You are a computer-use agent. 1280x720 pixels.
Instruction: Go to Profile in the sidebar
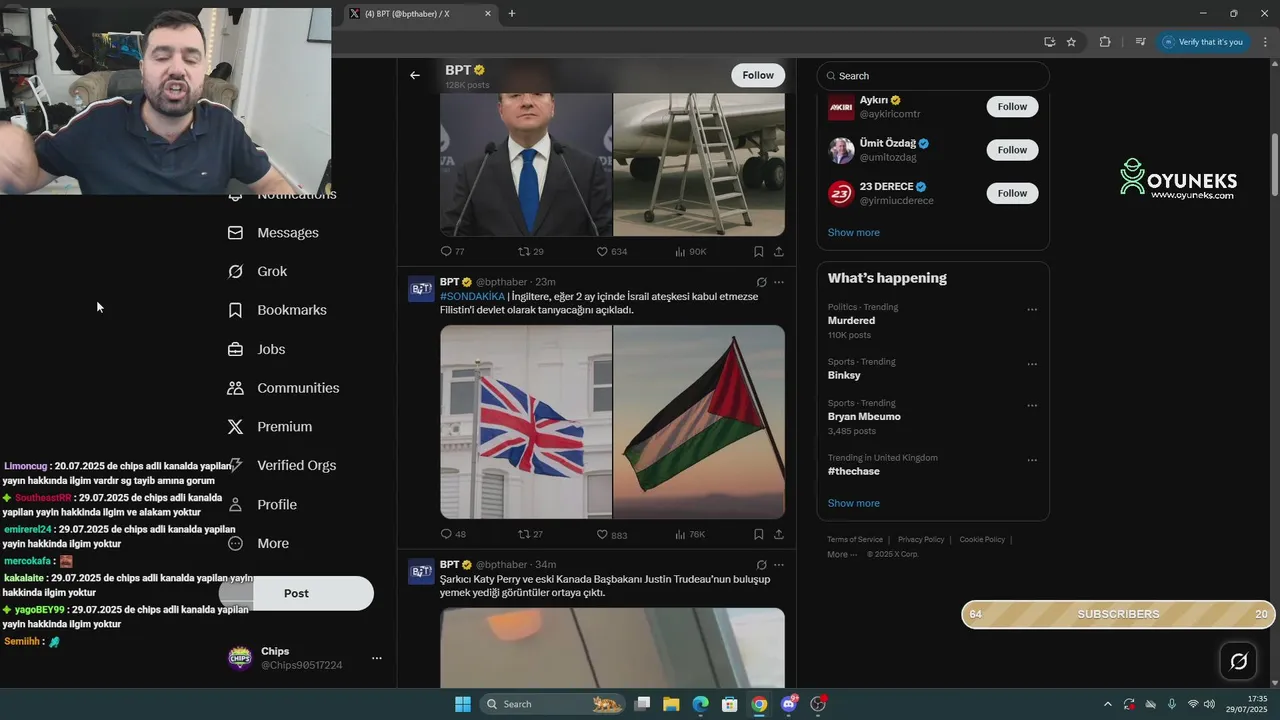262,505
